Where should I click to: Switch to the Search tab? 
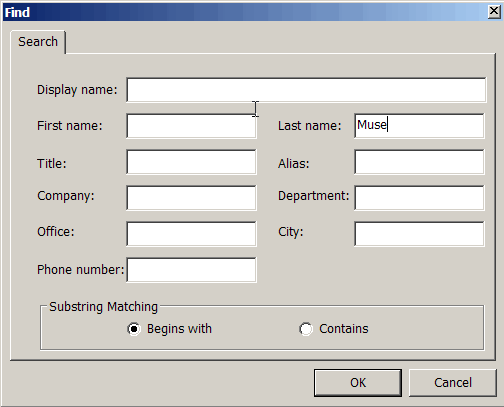tap(38, 42)
